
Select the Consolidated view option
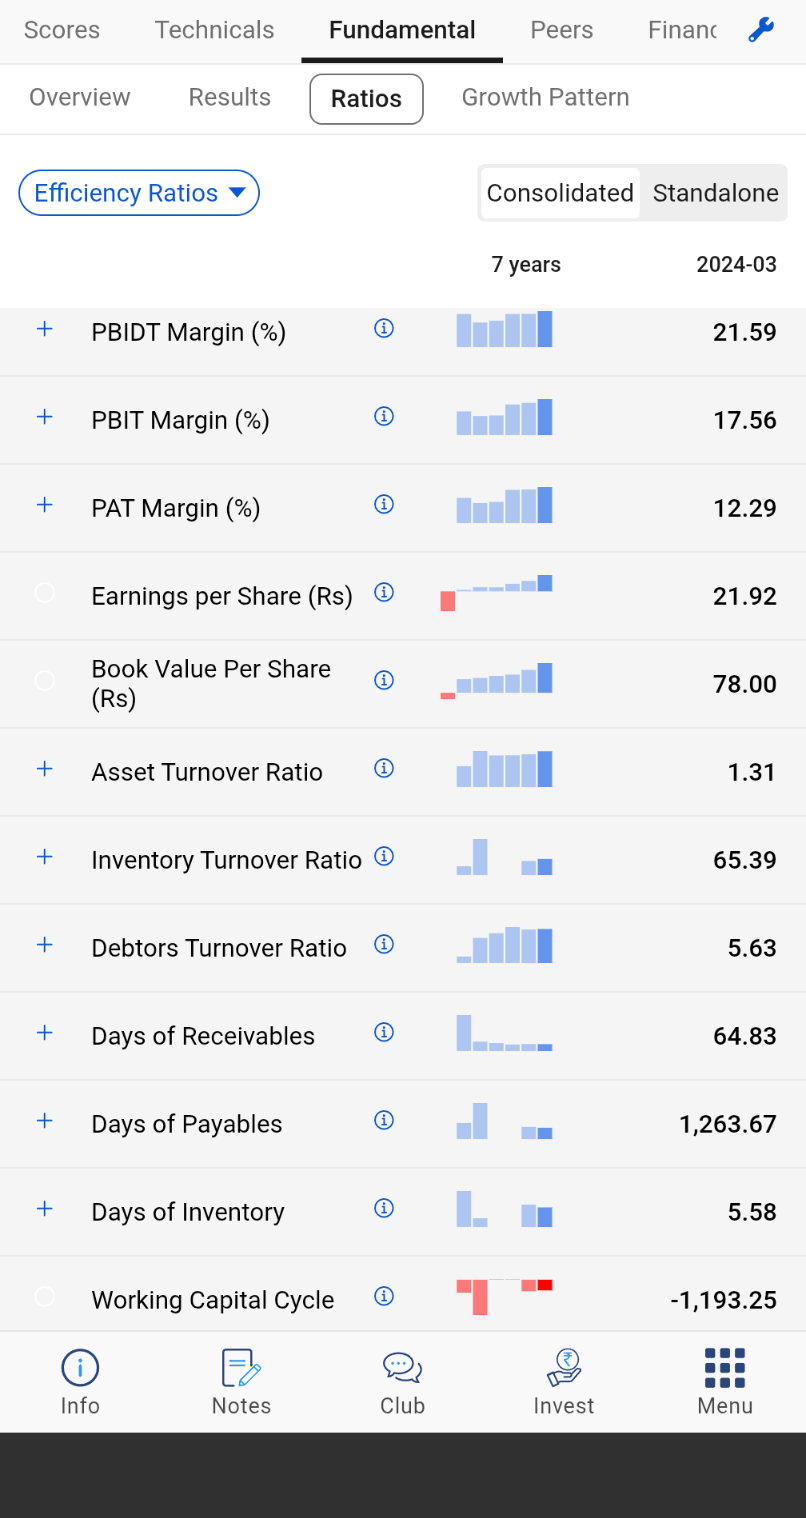pos(560,193)
